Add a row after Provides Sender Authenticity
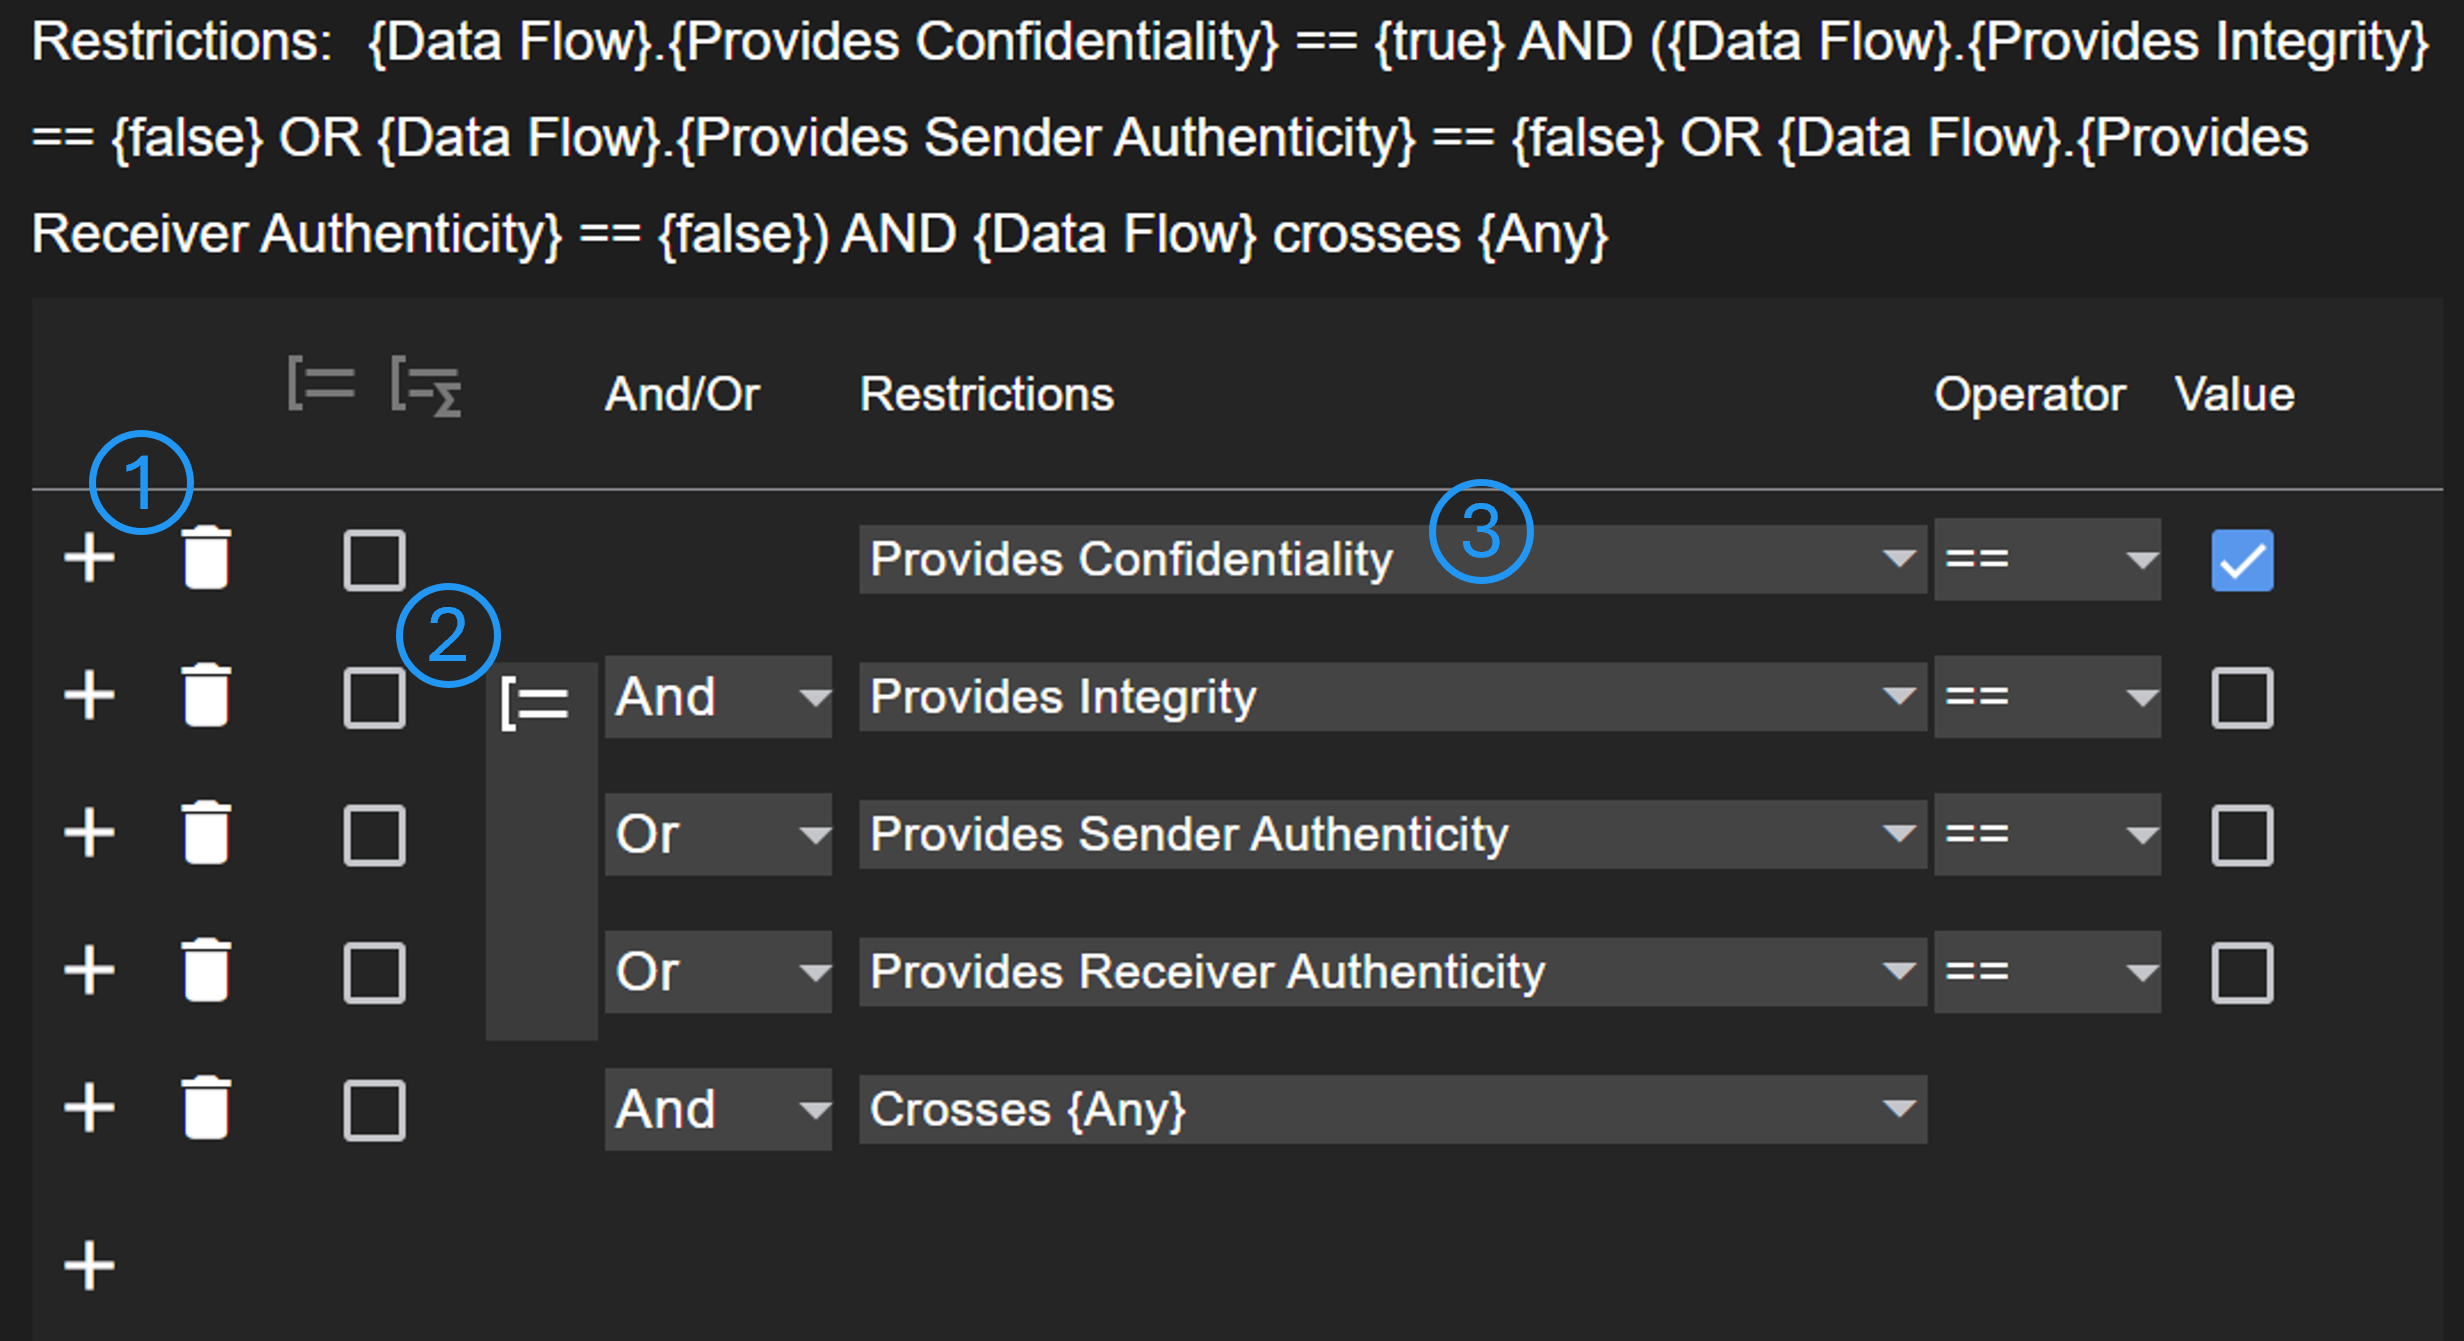 click(x=90, y=834)
